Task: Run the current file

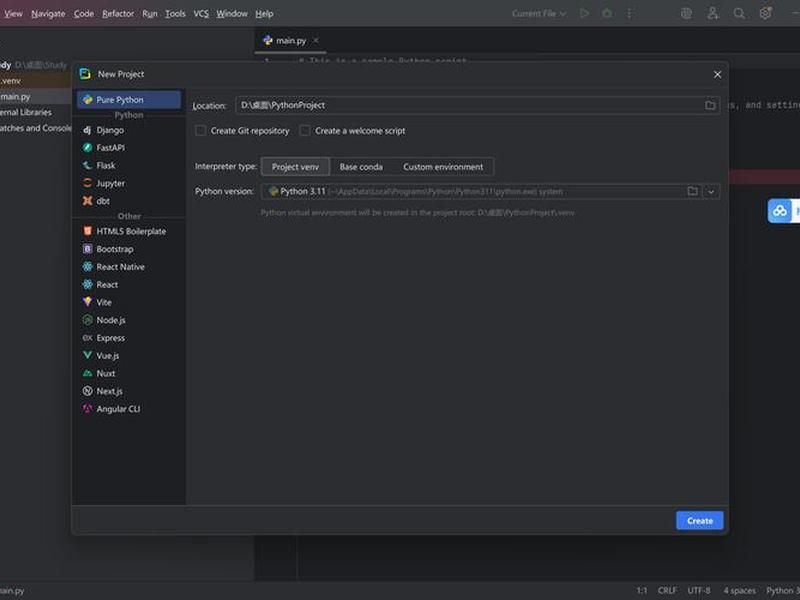Action: [584, 14]
